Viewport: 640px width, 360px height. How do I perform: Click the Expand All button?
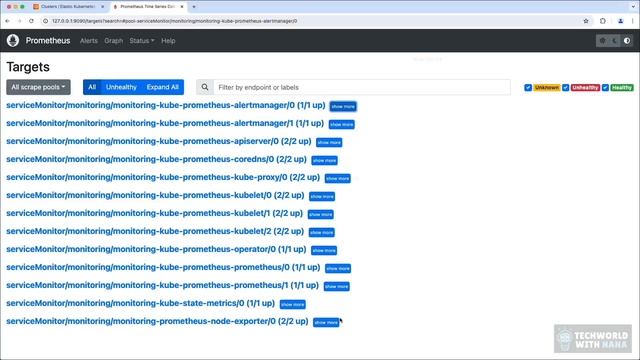point(162,87)
